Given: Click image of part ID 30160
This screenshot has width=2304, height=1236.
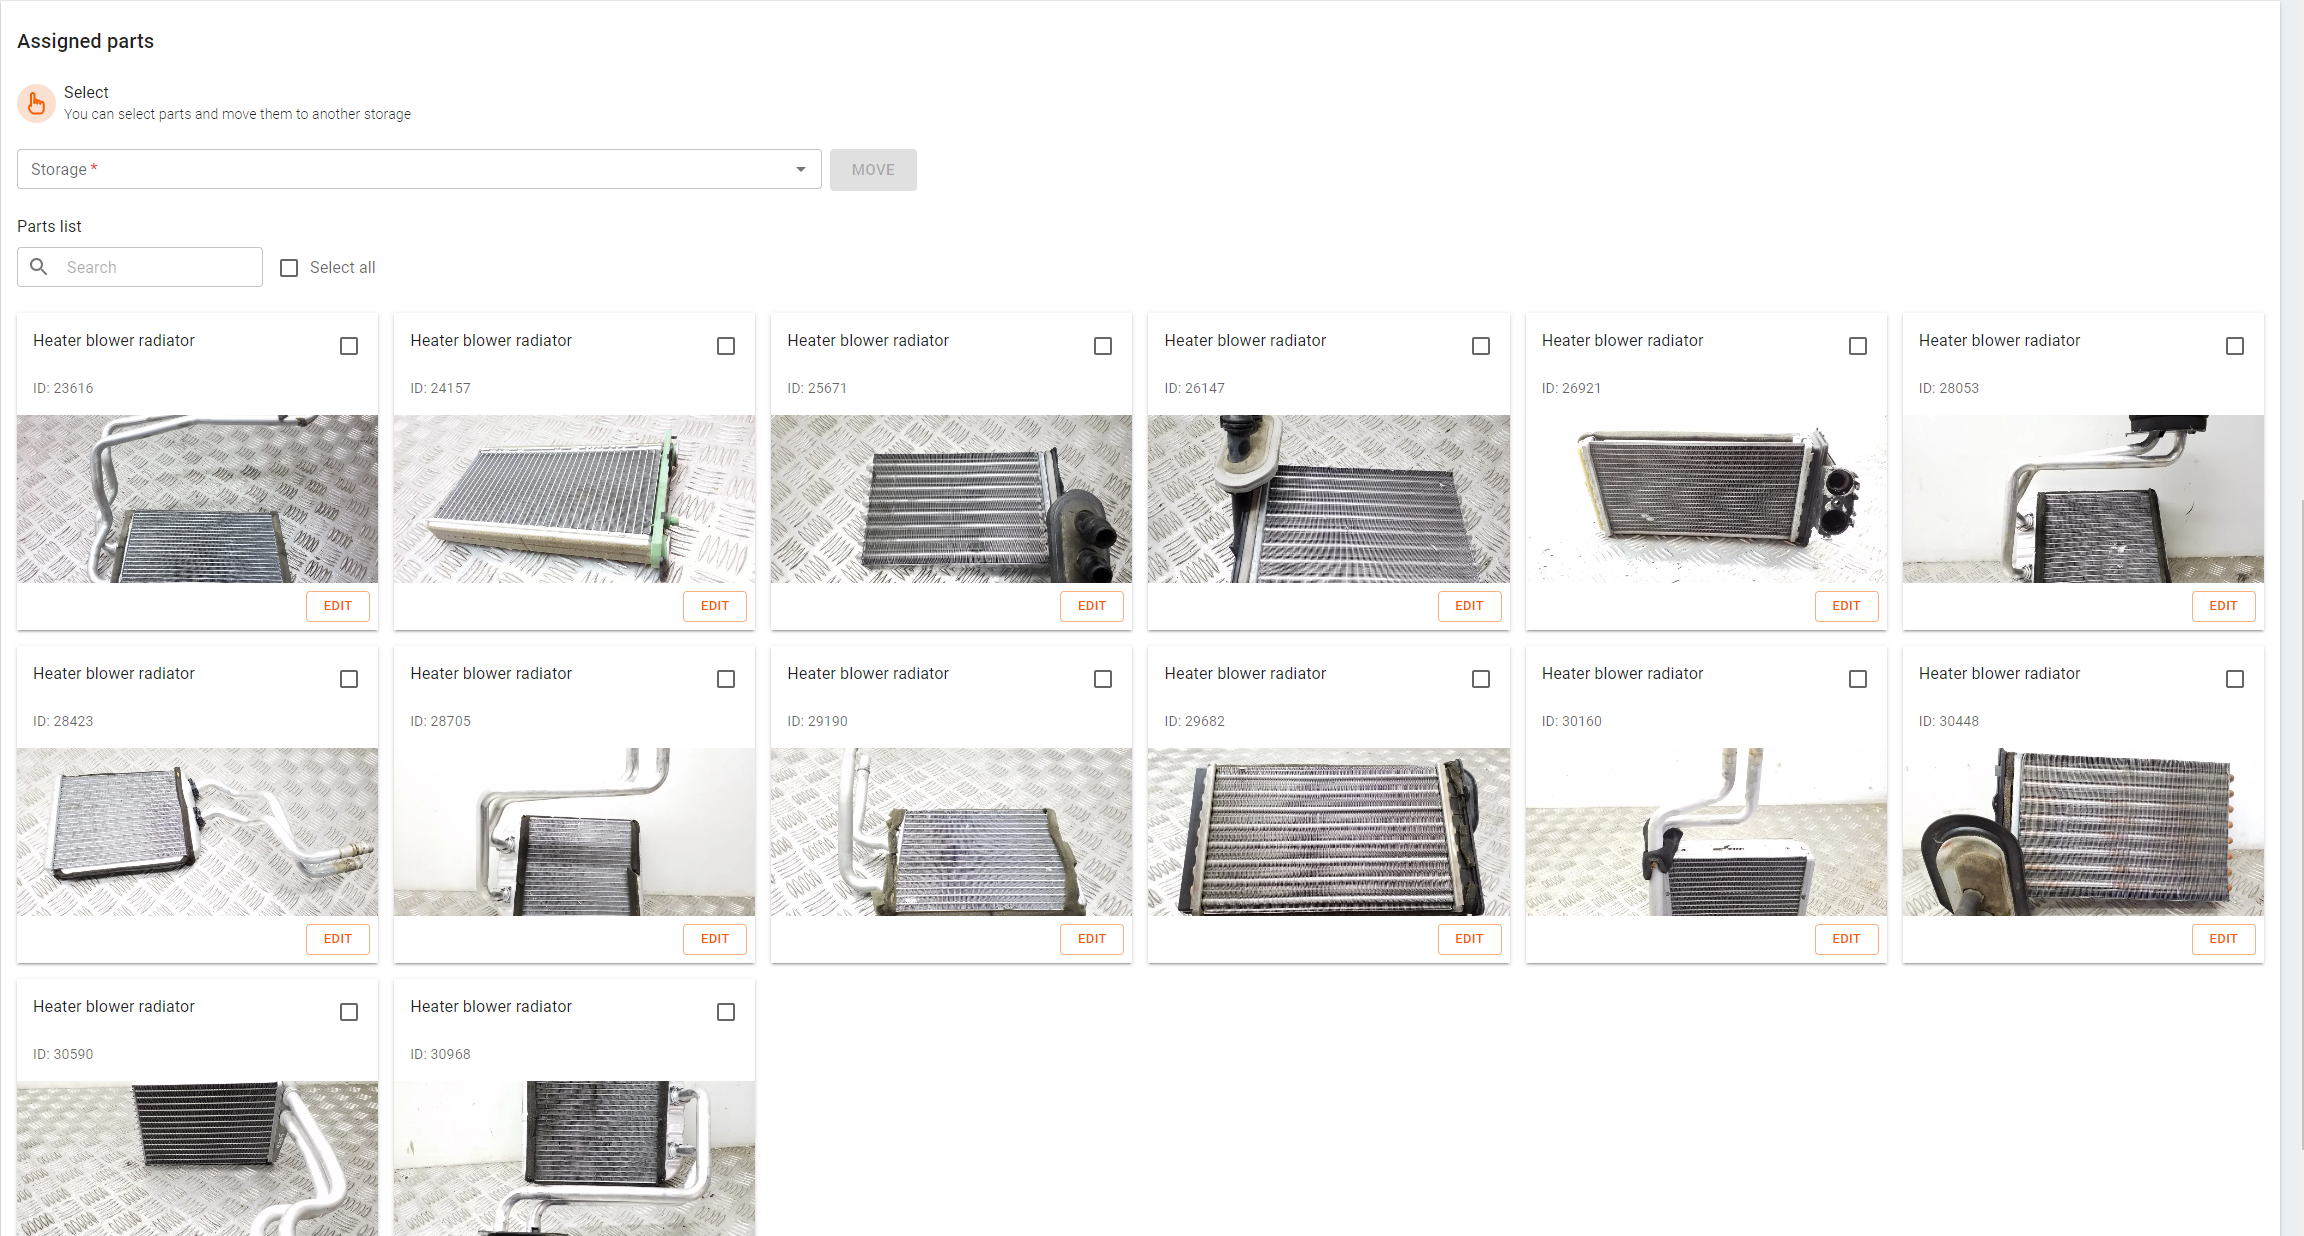Looking at the screenshot, I should [1705, 832].
